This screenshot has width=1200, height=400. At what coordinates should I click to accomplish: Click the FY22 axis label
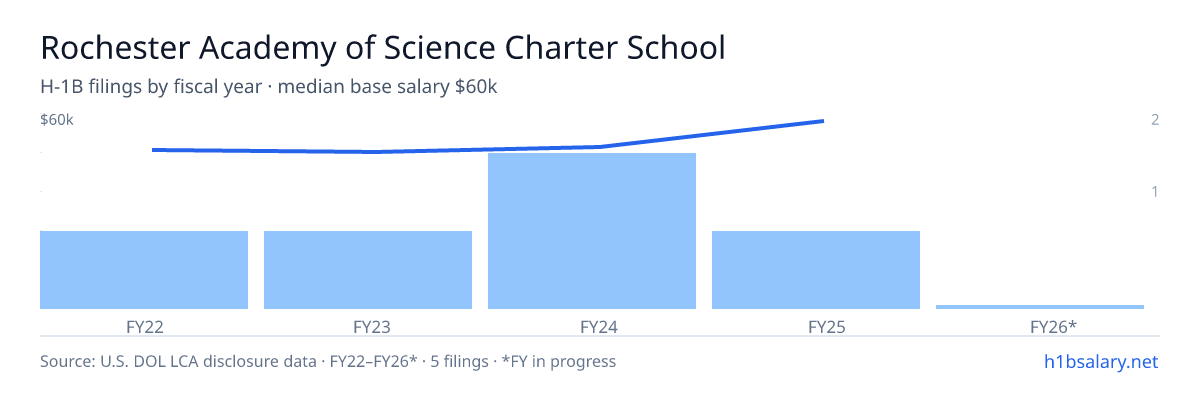144,326
